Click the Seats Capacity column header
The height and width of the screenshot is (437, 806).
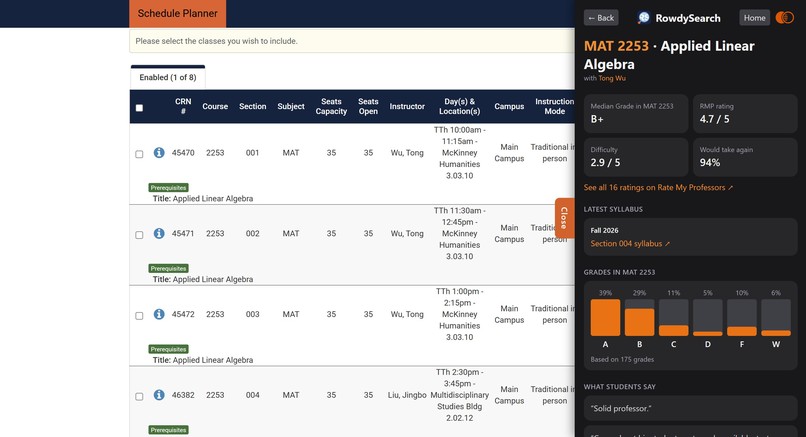pyautogui.click(x=331, y=106)
